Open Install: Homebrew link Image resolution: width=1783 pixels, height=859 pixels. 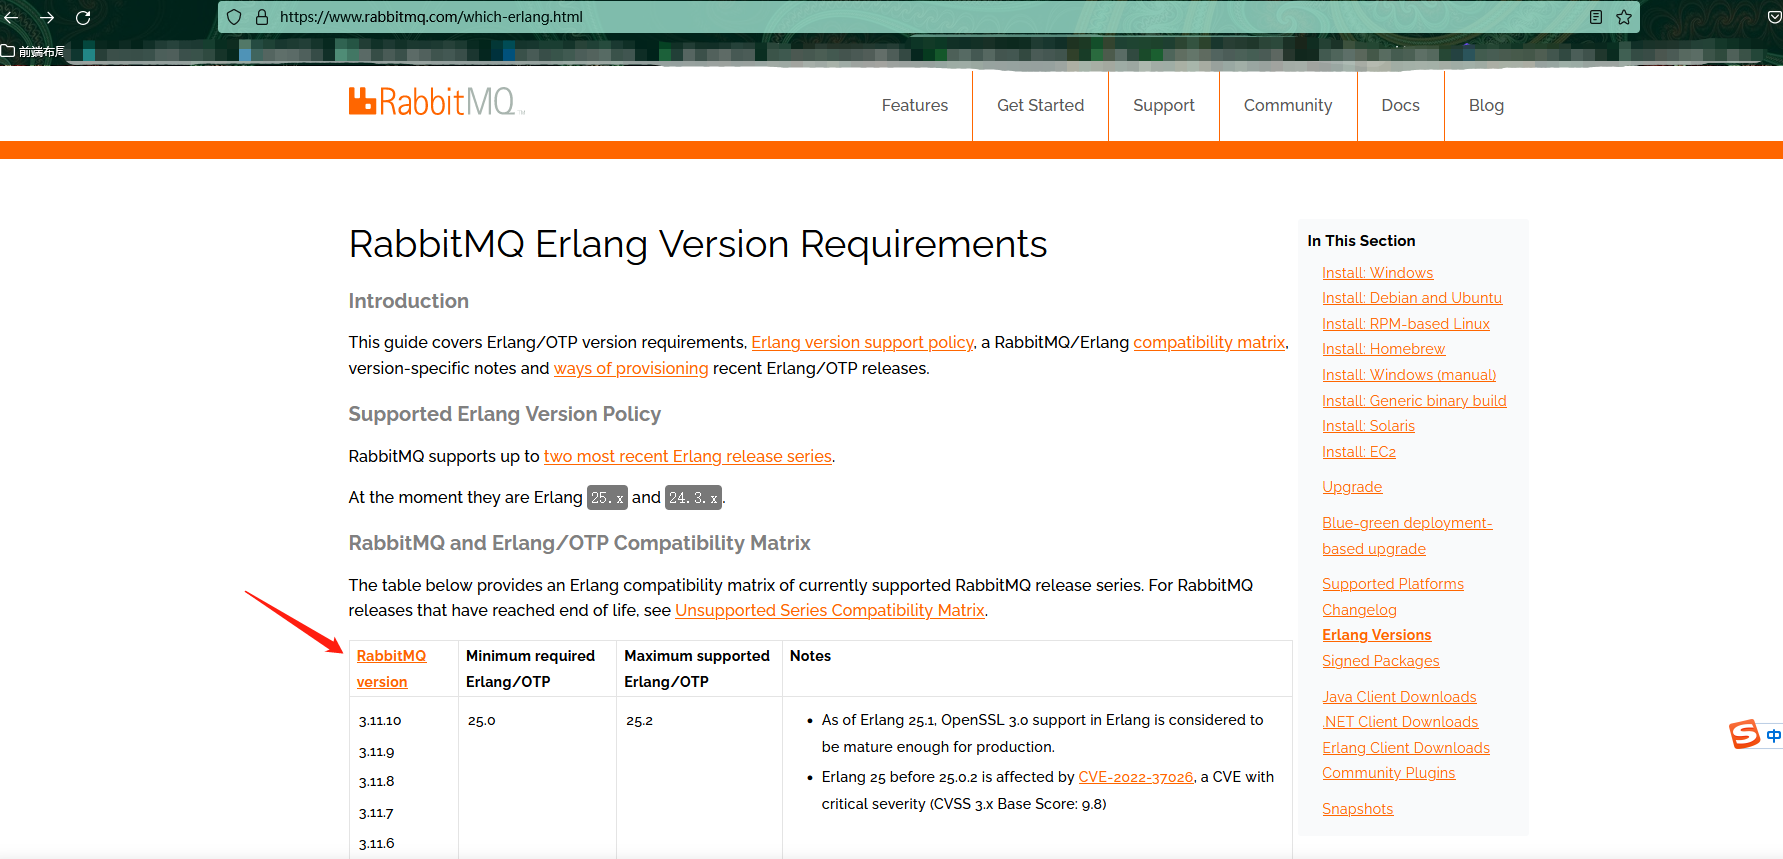pos(1383,349)
